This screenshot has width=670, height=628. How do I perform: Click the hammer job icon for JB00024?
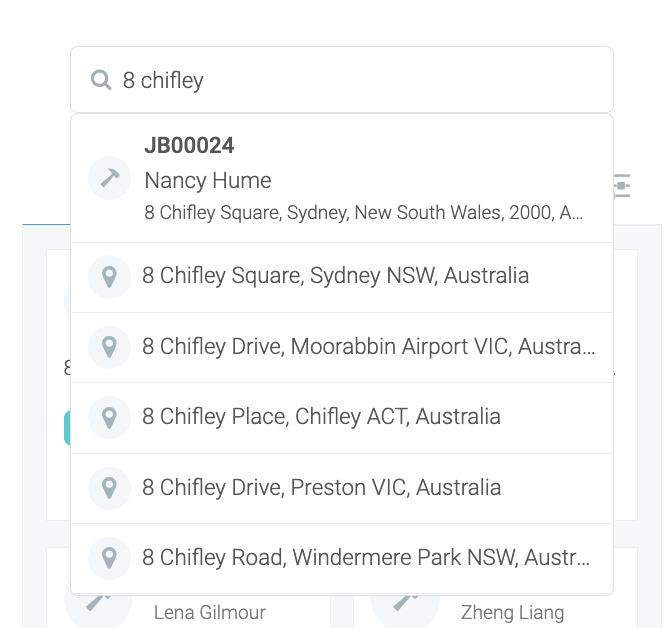(x=109, y=178)
